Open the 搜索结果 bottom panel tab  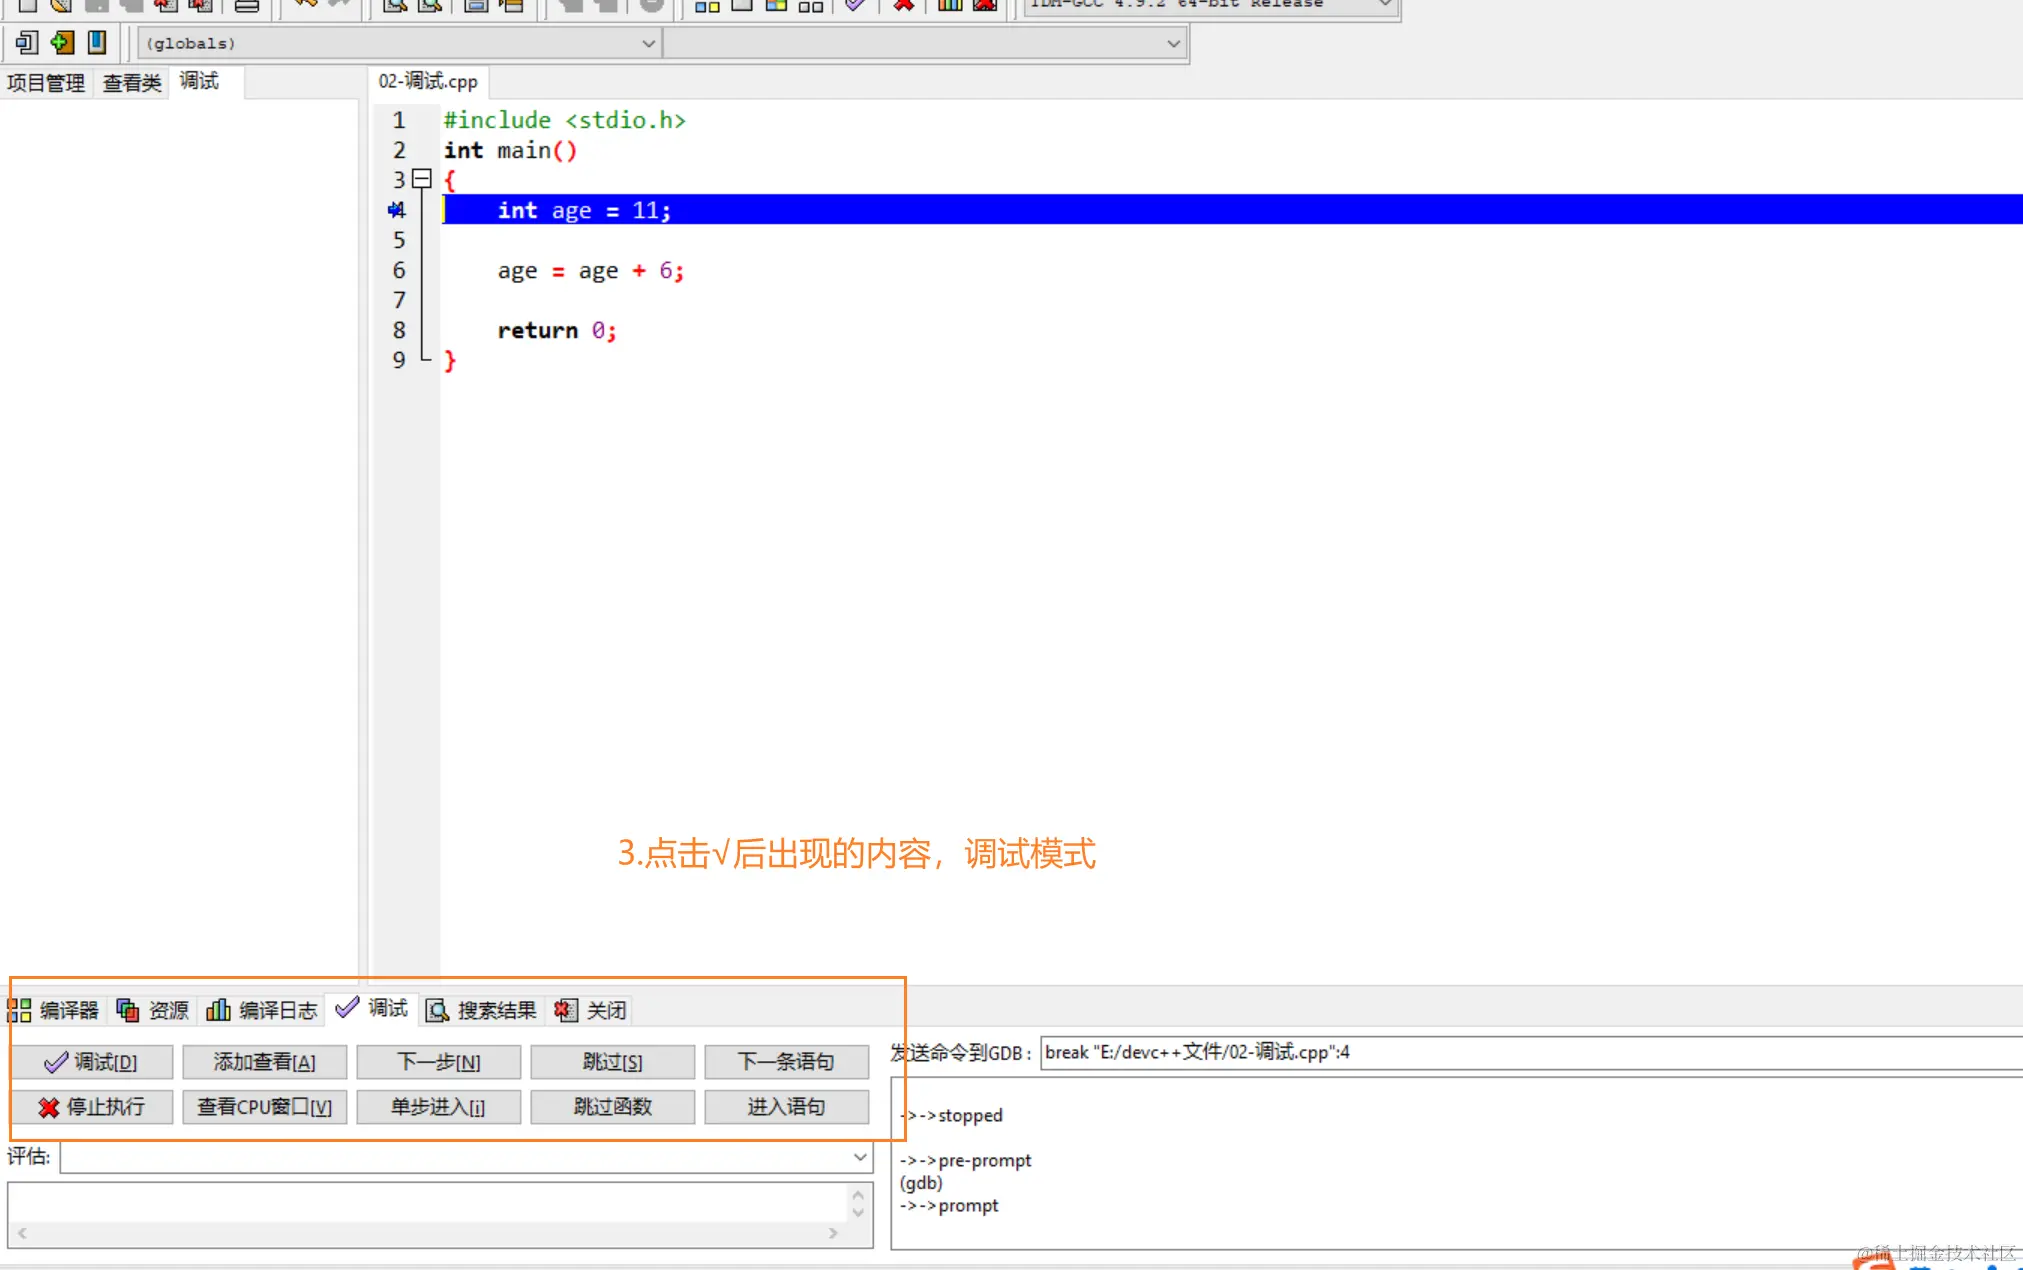[x=483, y=1010]
